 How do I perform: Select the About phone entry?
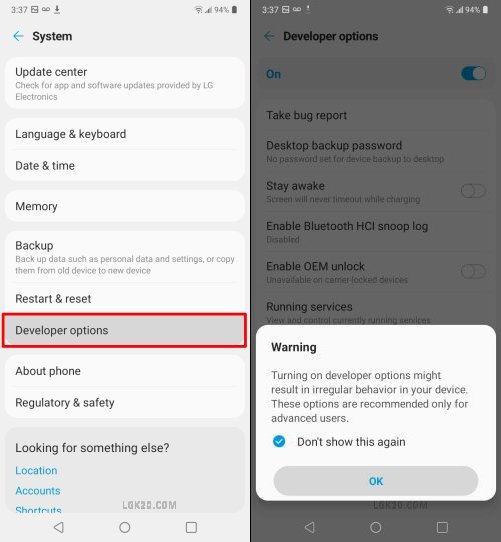point(124,371)
